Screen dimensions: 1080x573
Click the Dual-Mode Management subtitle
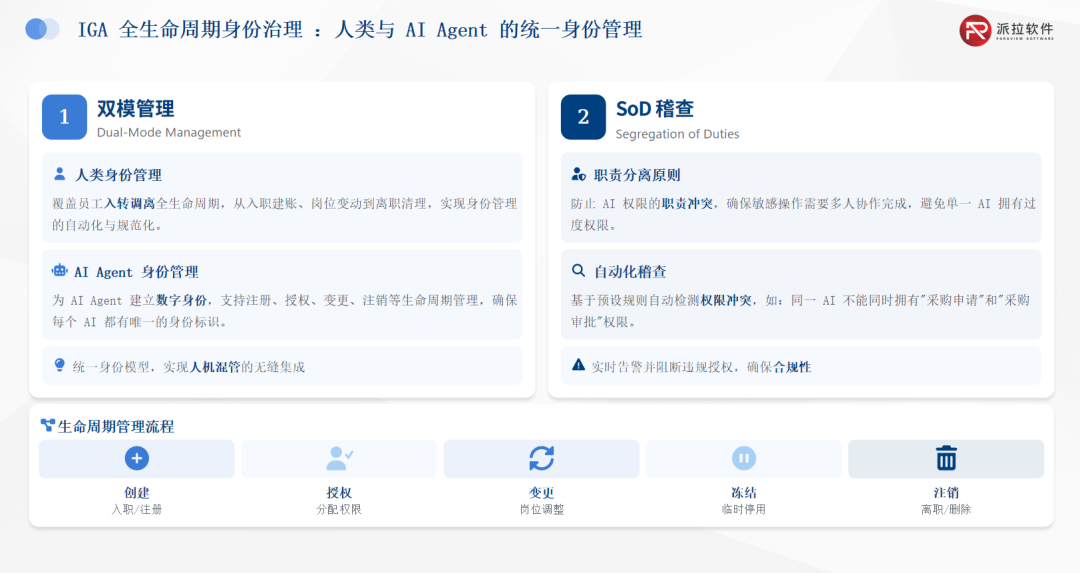tap(169, 132)
